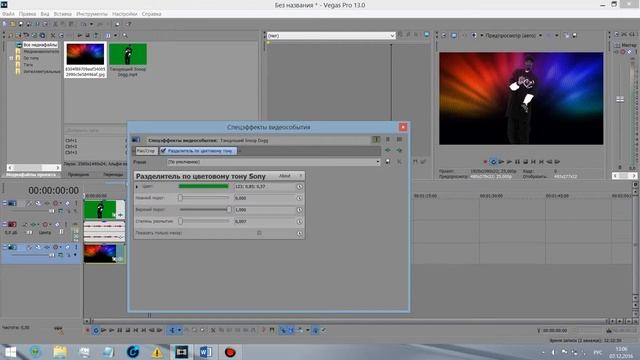The image size is (640, 360).
Task: Animate the blur amount clock icon
Action: [x=299, y=222]
